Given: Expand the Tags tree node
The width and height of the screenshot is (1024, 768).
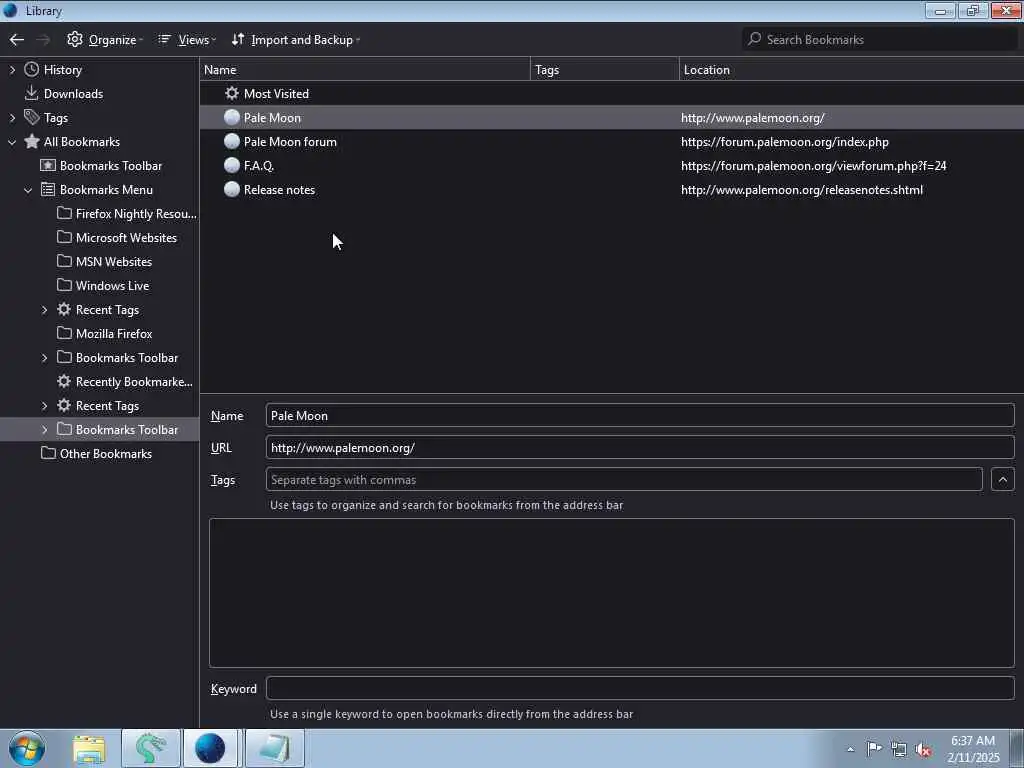Looking at the screenshot, I should [12, 118].
